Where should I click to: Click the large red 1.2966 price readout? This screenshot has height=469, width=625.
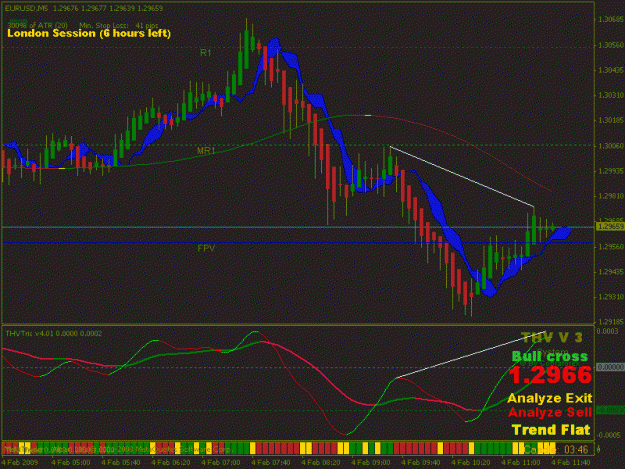click(x=550, y=375)
